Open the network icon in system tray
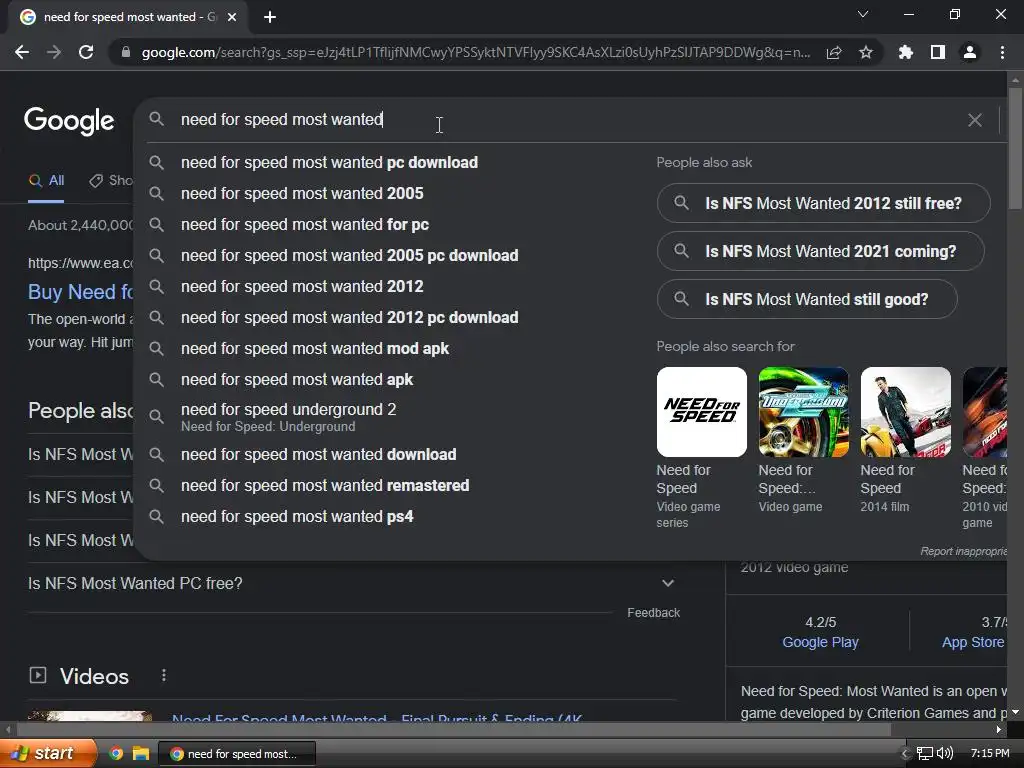This screenshot has height=768, width=1024. coord(925,754)
